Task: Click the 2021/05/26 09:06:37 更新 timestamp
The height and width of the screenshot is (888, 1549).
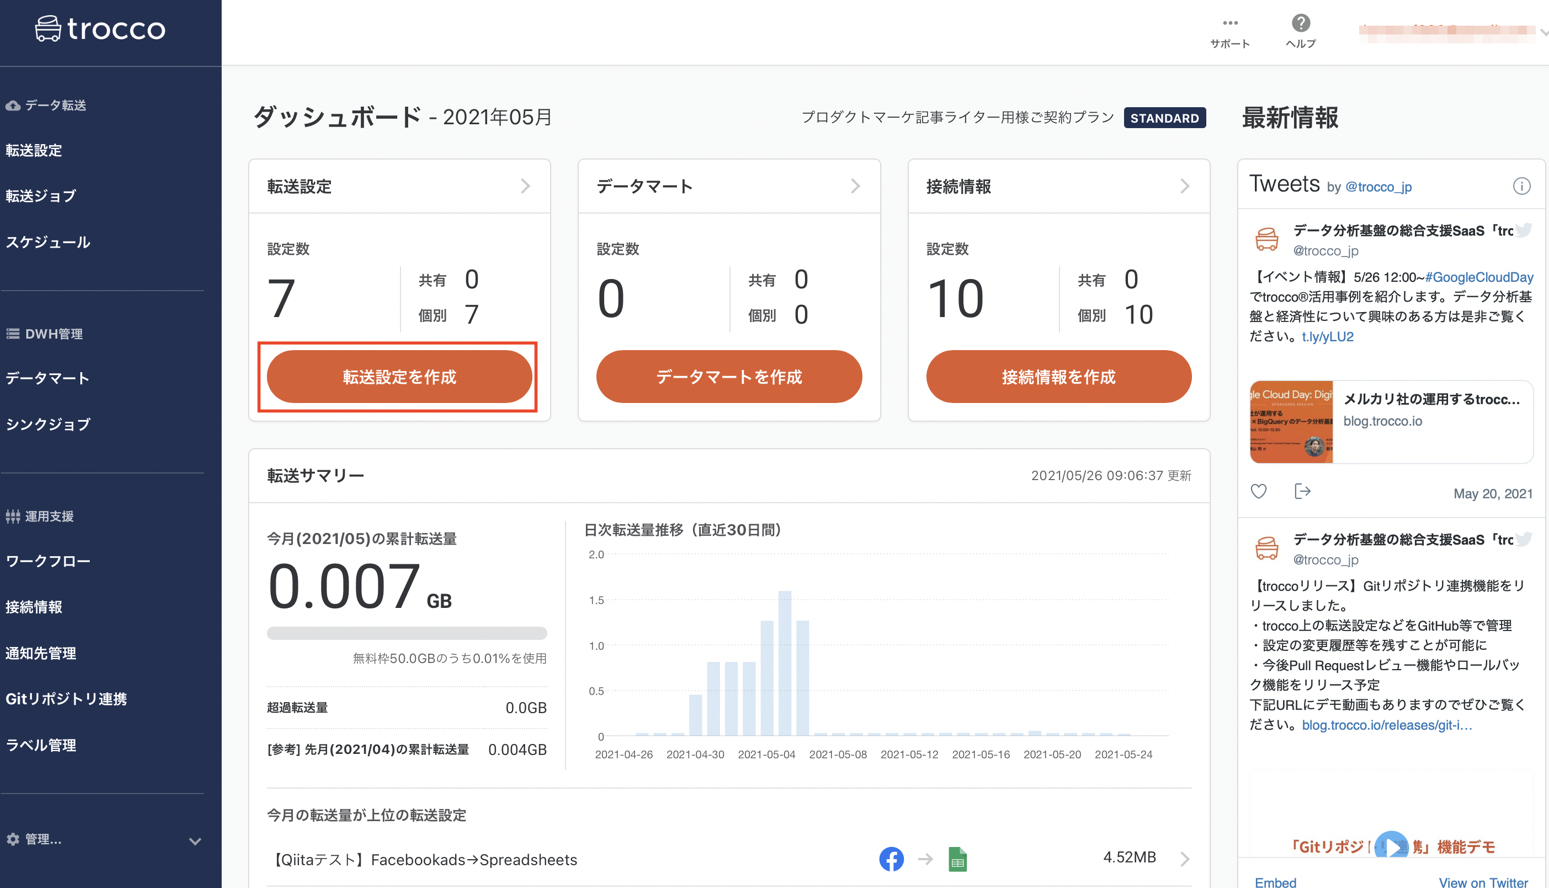Action: [x=1111, y=476]
